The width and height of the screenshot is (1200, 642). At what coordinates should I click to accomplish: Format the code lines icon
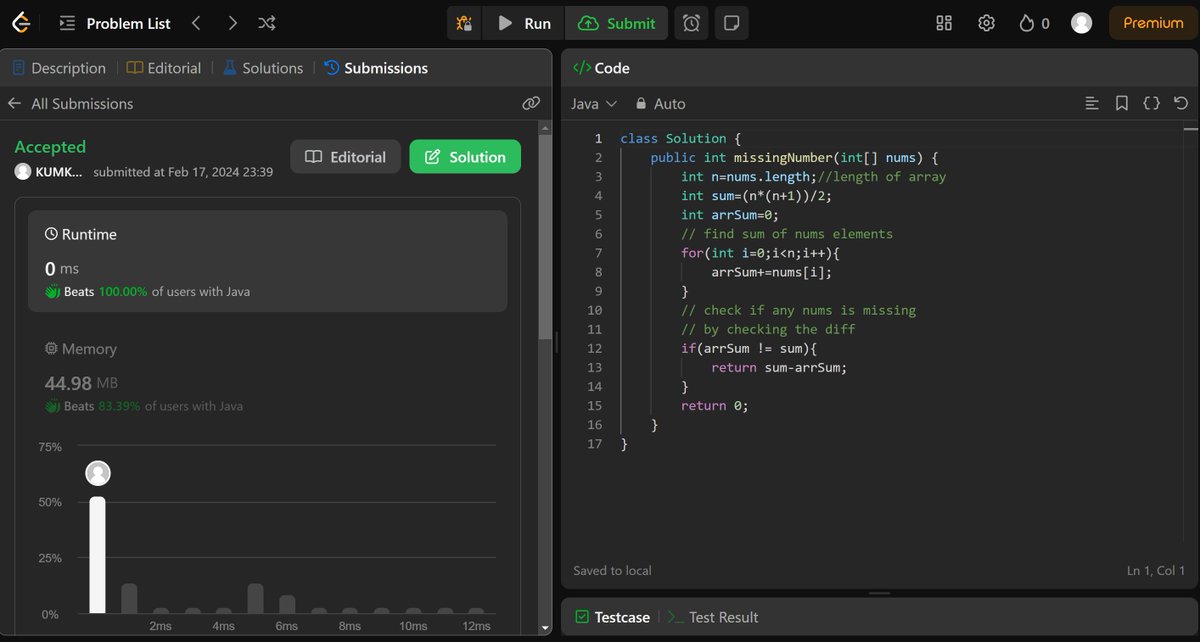(x=1092, y=103)
